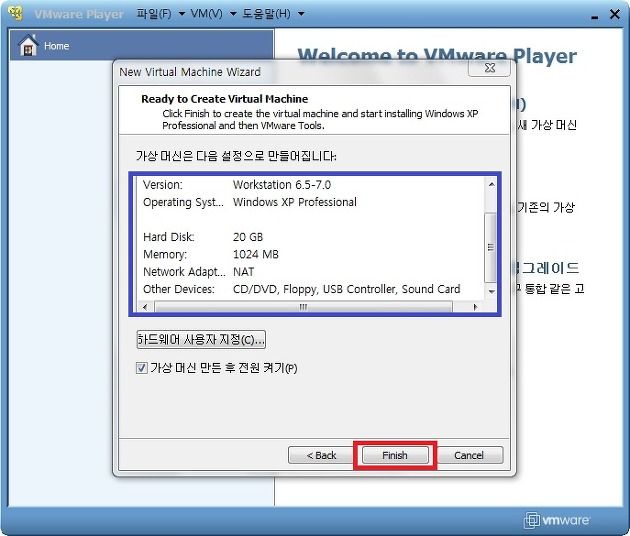Click the 'Network Adapt...' label
Screen dimensions: 630x536
click(184, 272)
